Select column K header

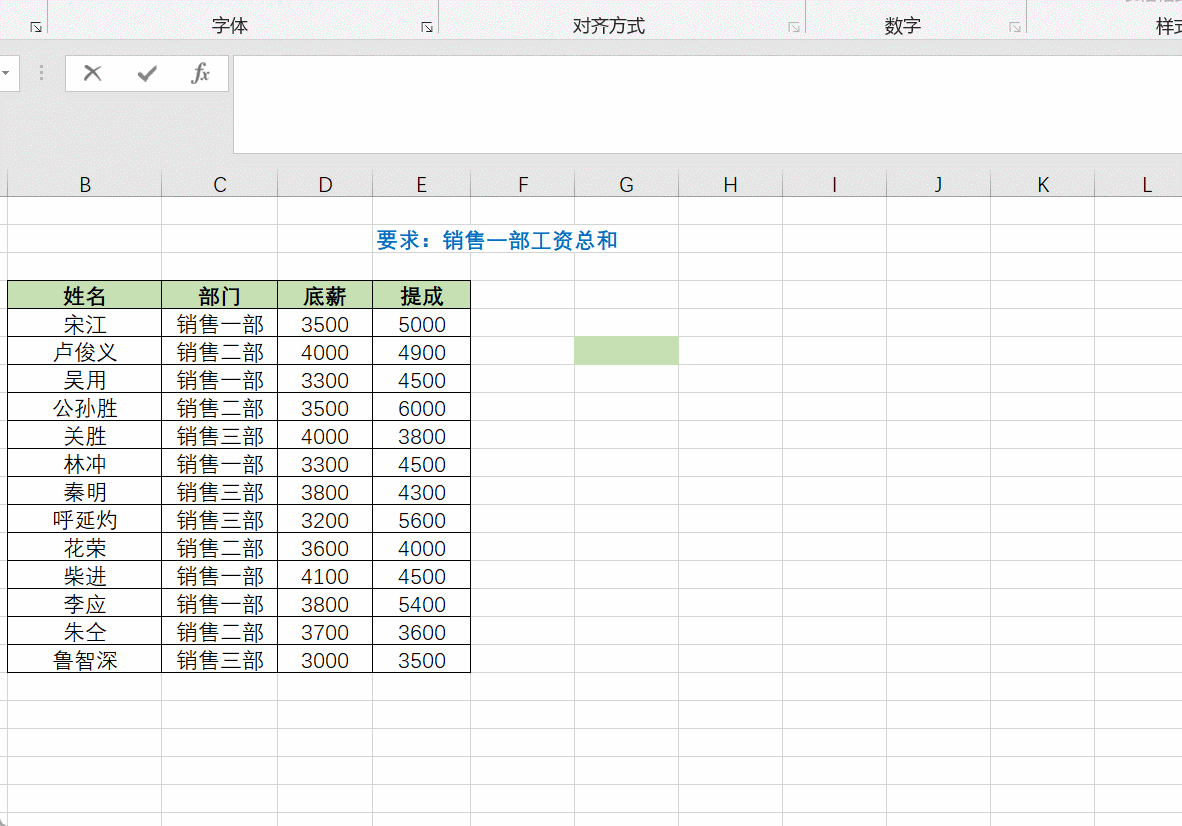click(x=1043, y=185)
